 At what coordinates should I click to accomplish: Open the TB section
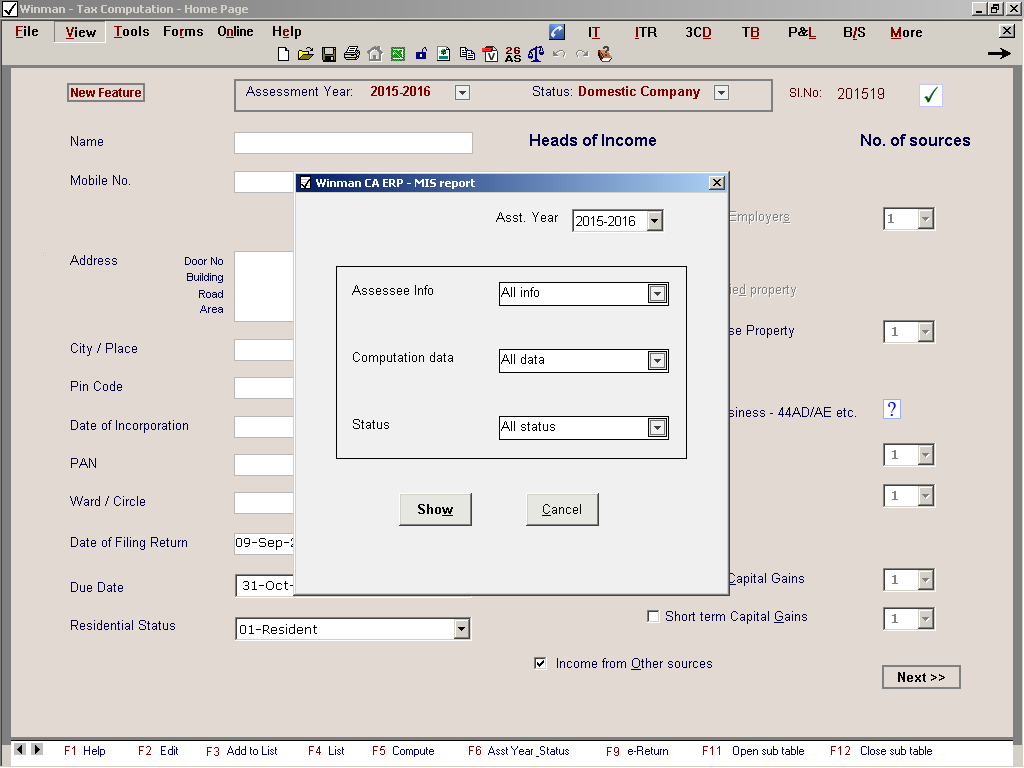click(750, 33)
